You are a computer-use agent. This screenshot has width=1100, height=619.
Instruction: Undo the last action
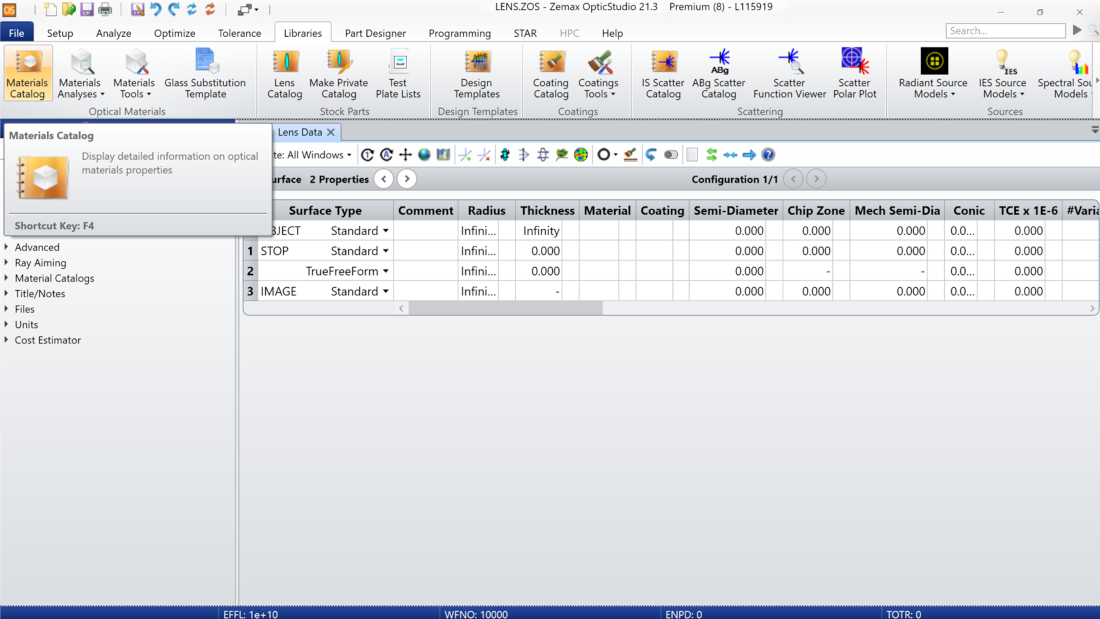pyautogui.click(x=156, y=10)
